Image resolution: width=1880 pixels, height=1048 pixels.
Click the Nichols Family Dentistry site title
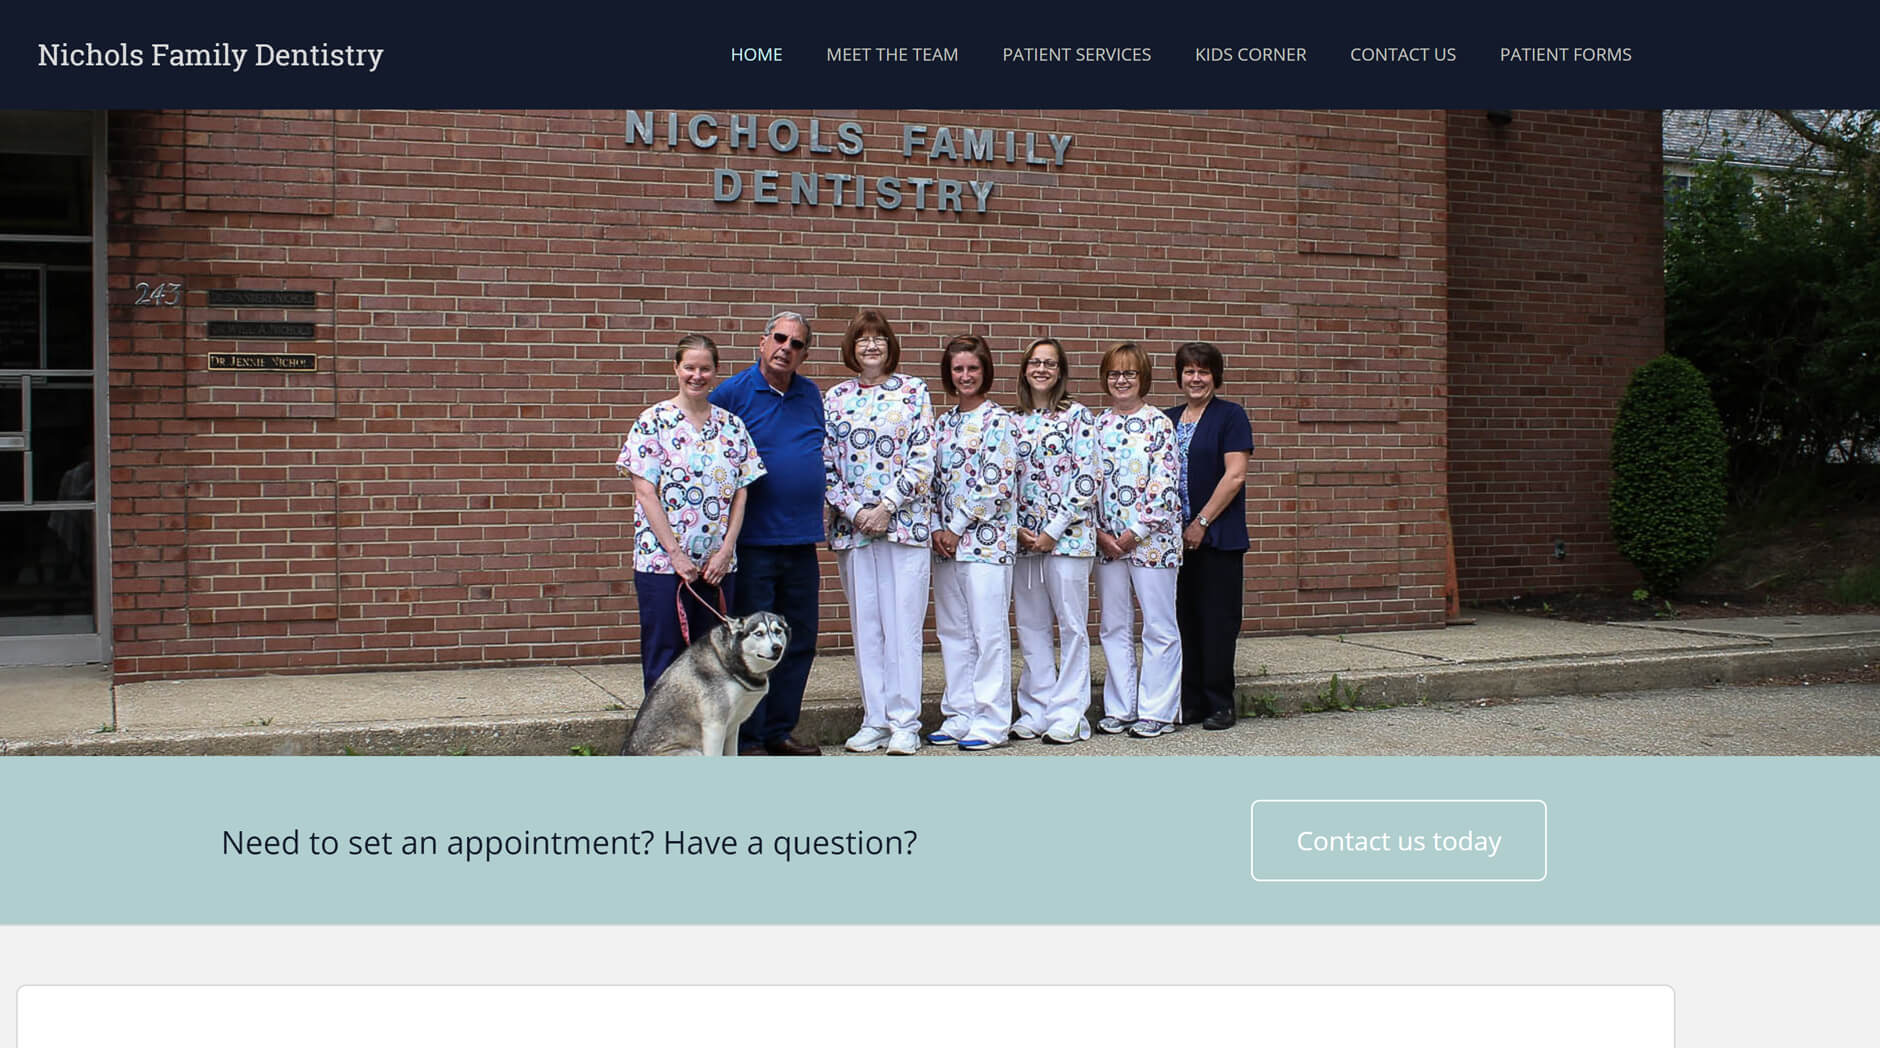(x=210, y=54)
